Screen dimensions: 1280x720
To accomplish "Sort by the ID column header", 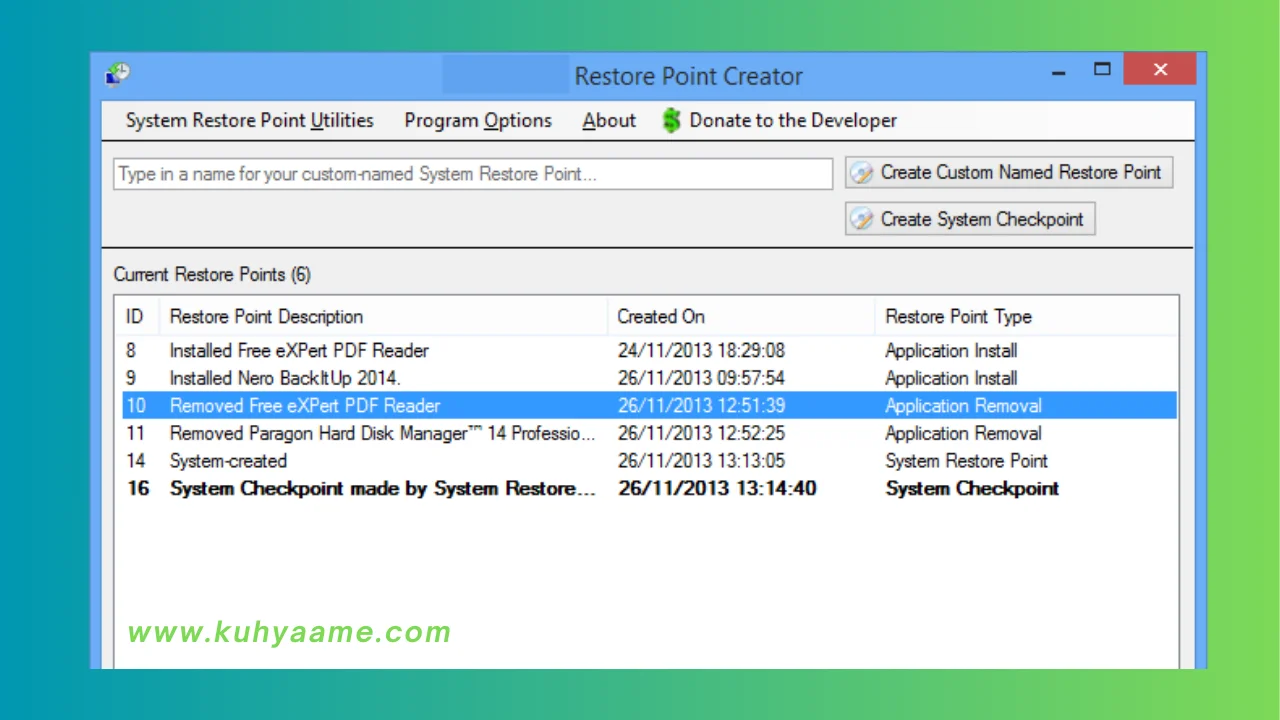I will click(135, 317).
